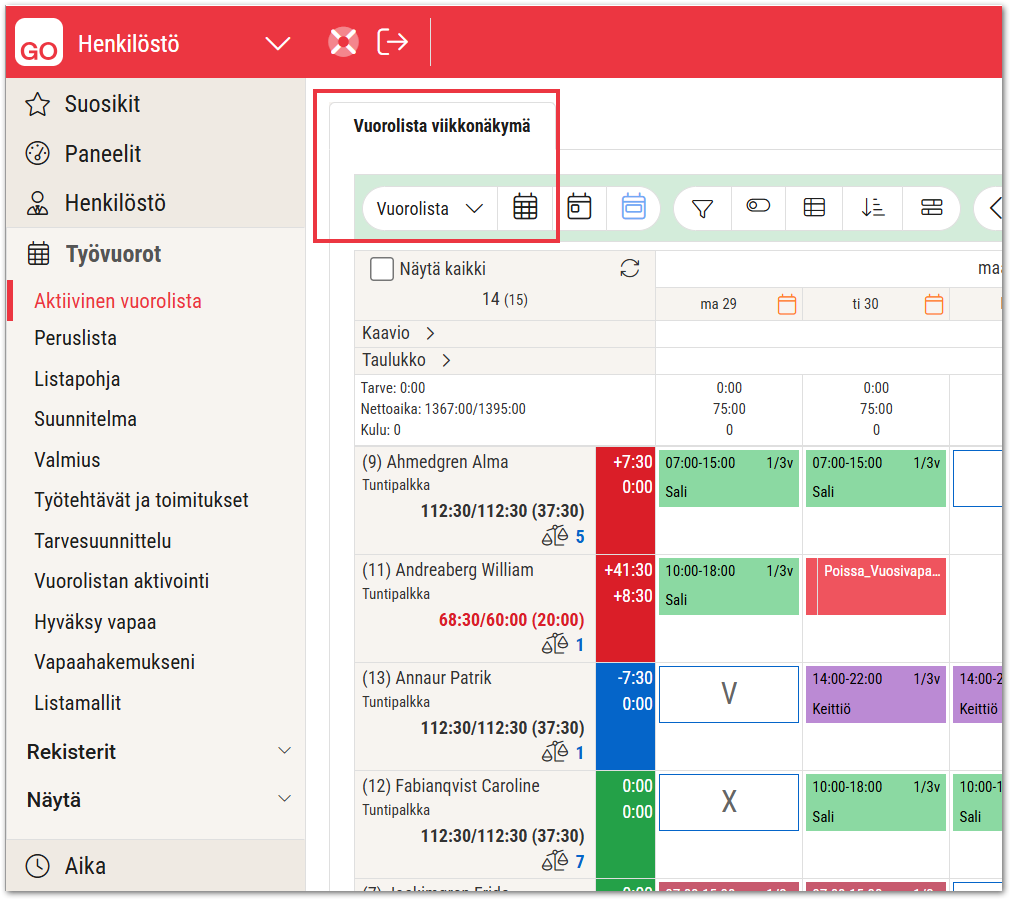
Task: Open the month grid calendar view
Action: coord(525,208)
